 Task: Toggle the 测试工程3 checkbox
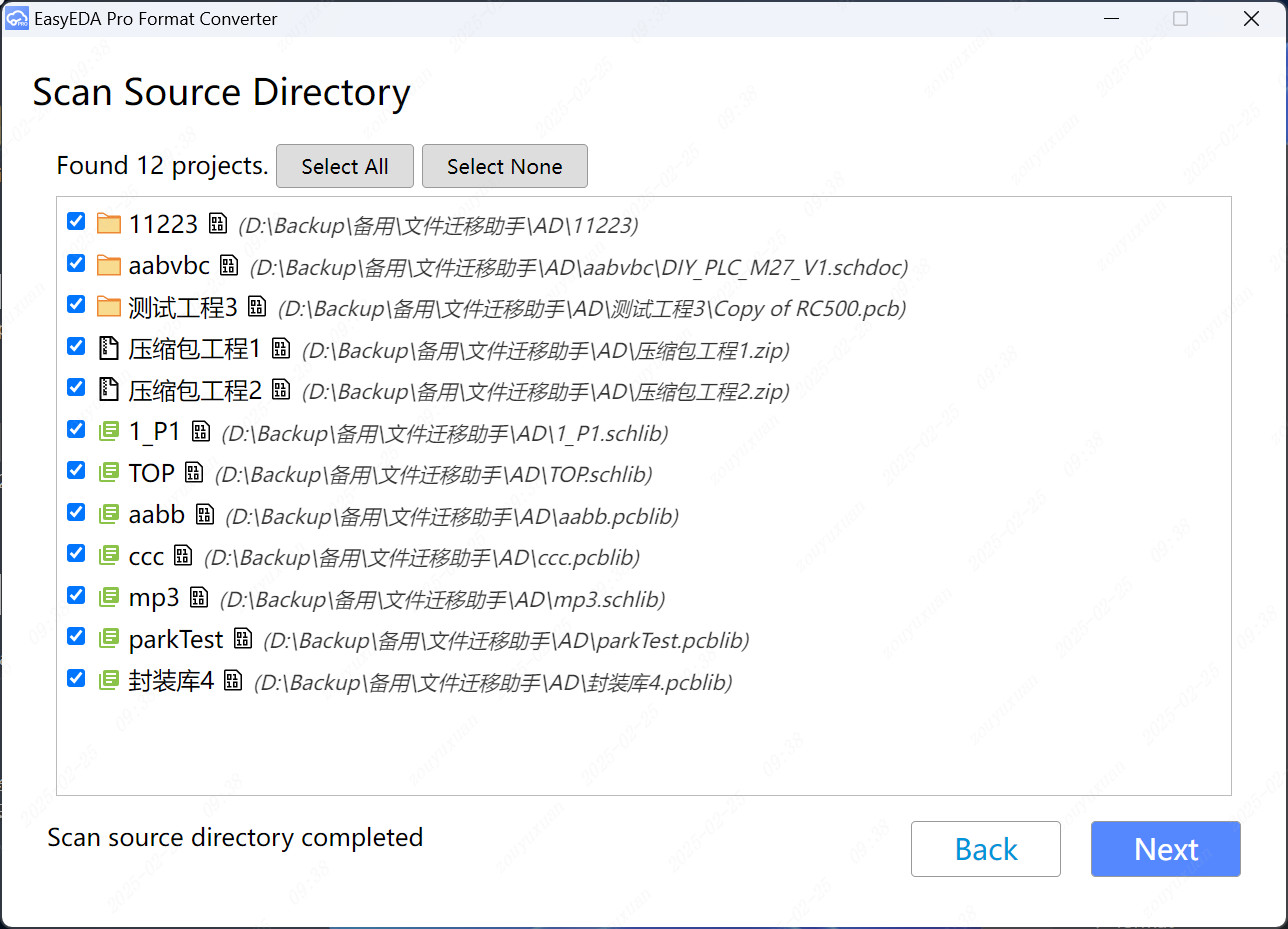pyautogui.click(x=76, y=304)
